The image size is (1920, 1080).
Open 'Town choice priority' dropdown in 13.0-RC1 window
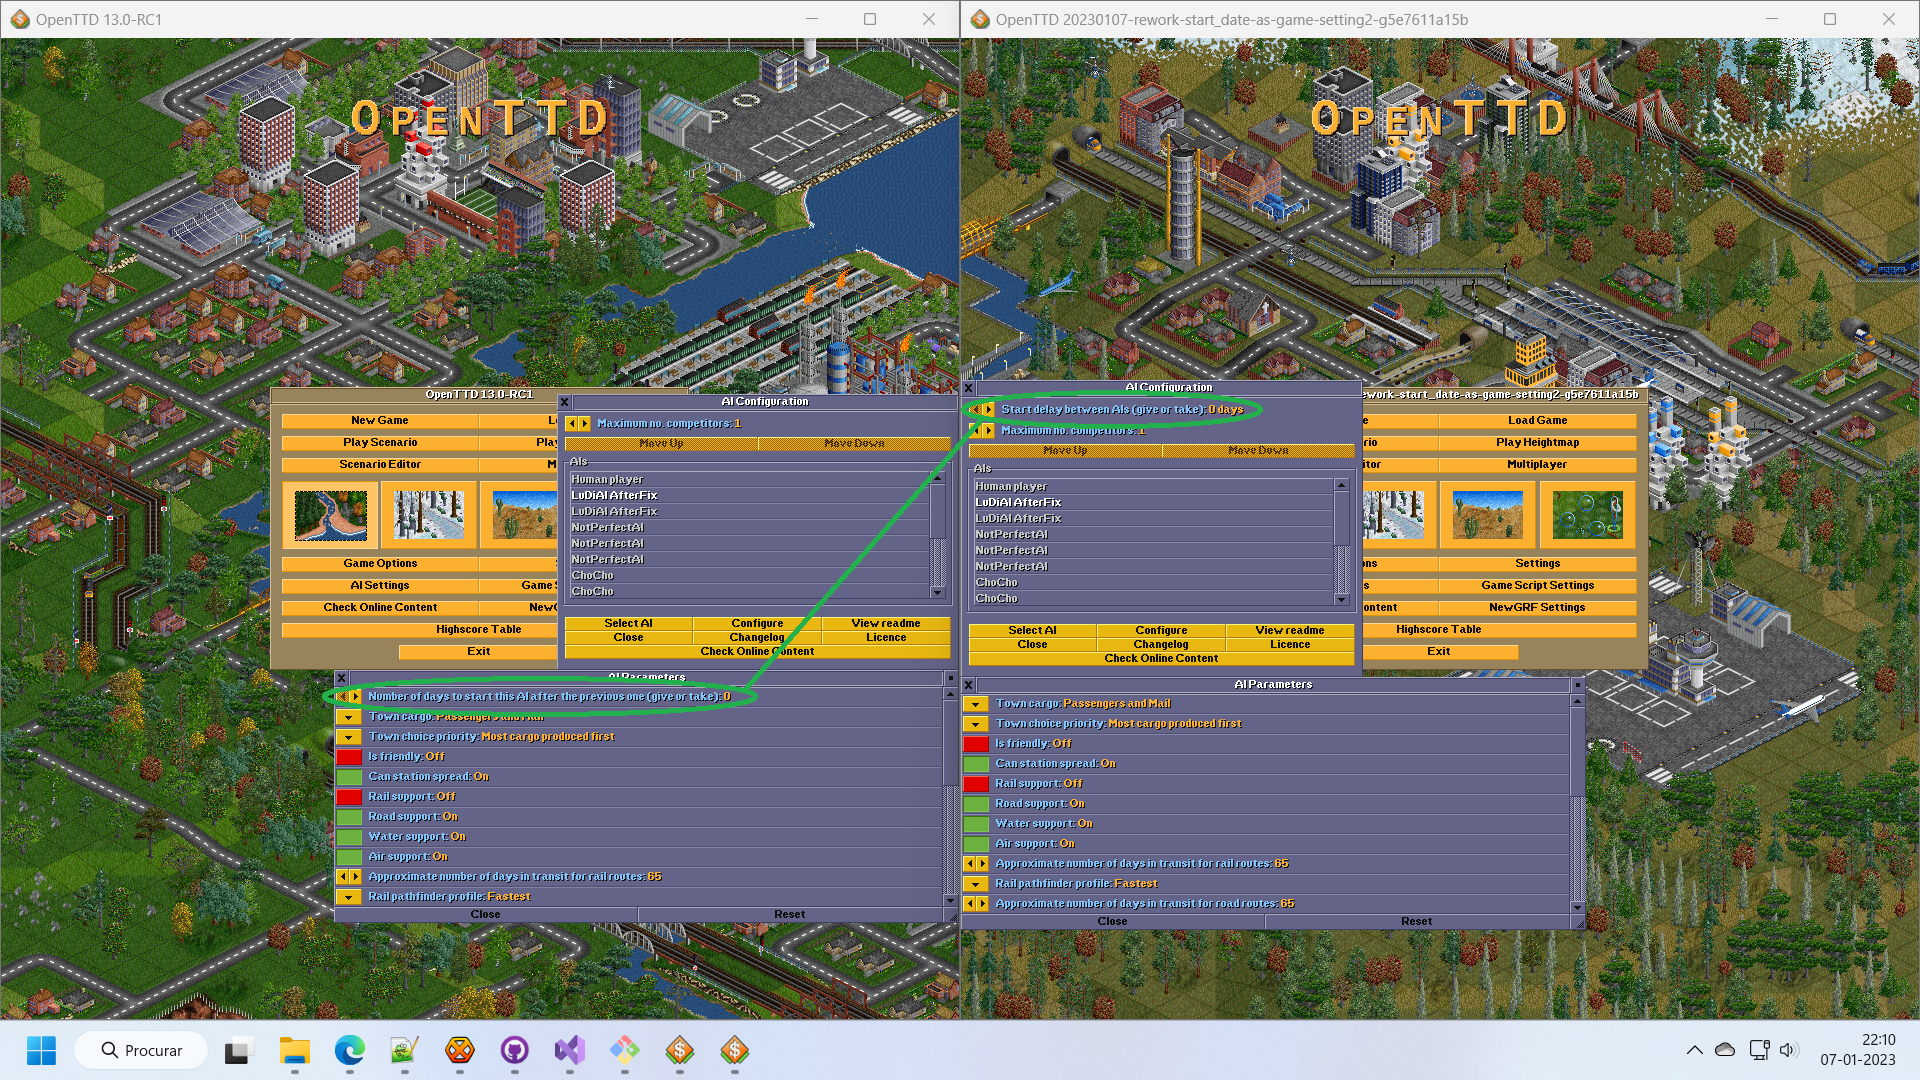tap(349, 737)
